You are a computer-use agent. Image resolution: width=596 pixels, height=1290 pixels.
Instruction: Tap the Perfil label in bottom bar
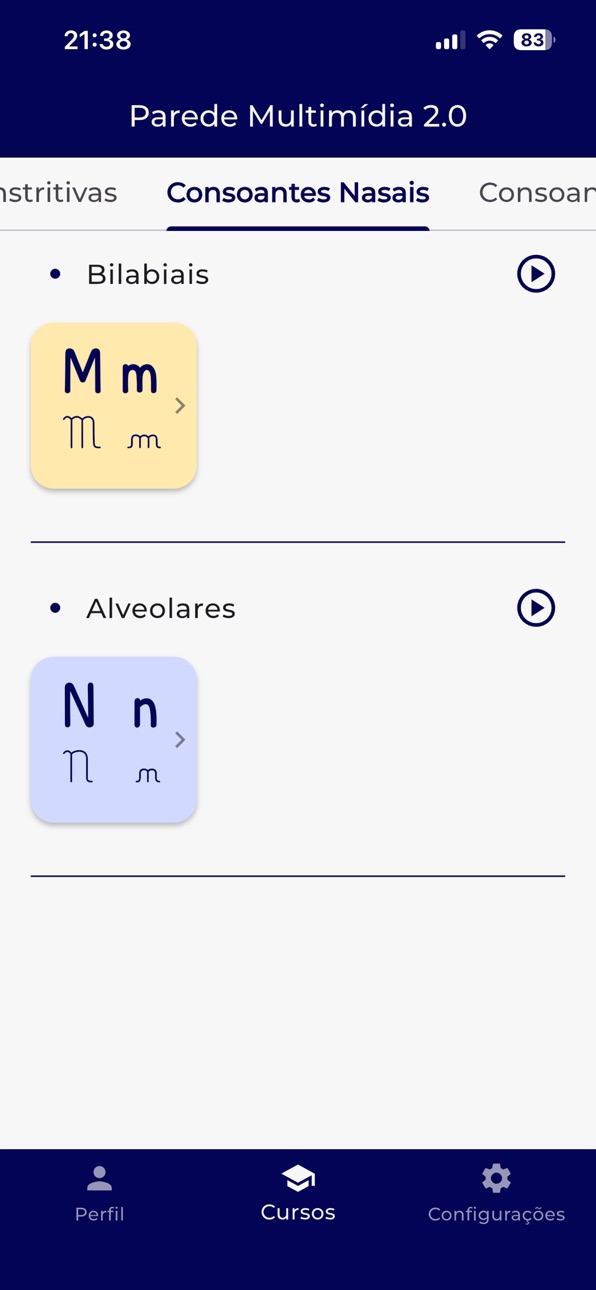pos(99,1214)
